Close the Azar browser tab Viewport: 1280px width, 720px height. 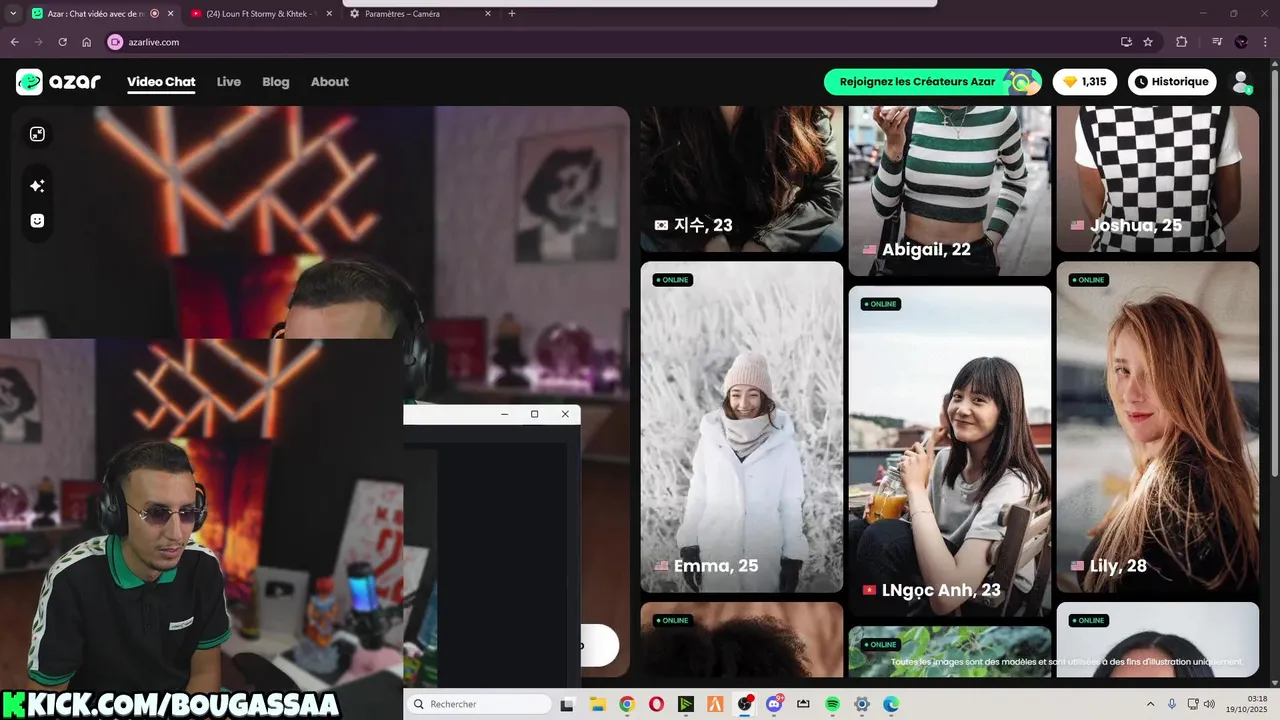click(x=169, y=14)
